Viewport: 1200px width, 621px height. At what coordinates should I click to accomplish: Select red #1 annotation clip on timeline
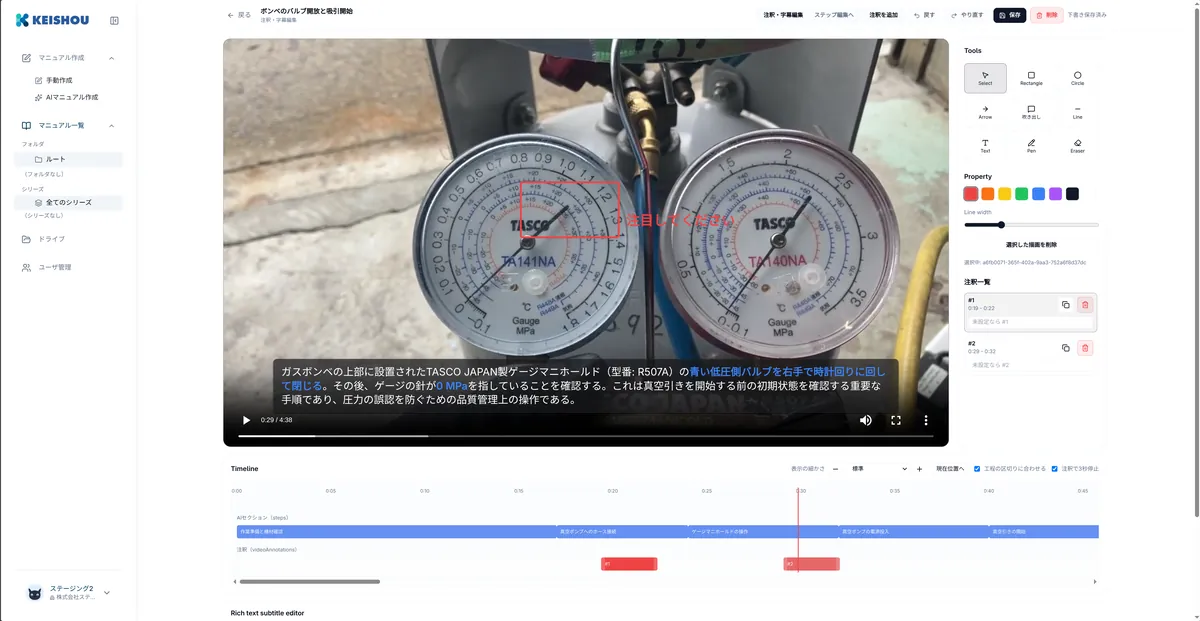pyautogui.click(x=629, y=564)
